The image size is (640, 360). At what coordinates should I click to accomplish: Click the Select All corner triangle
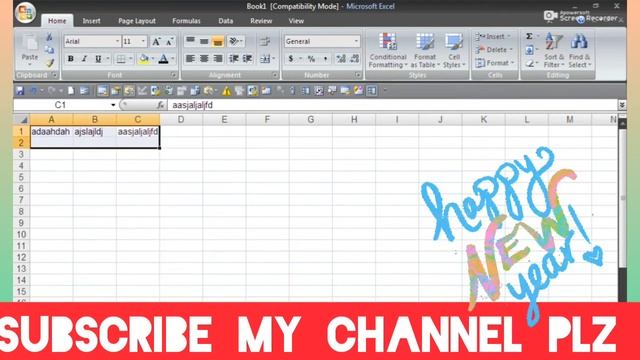(22, 120)
